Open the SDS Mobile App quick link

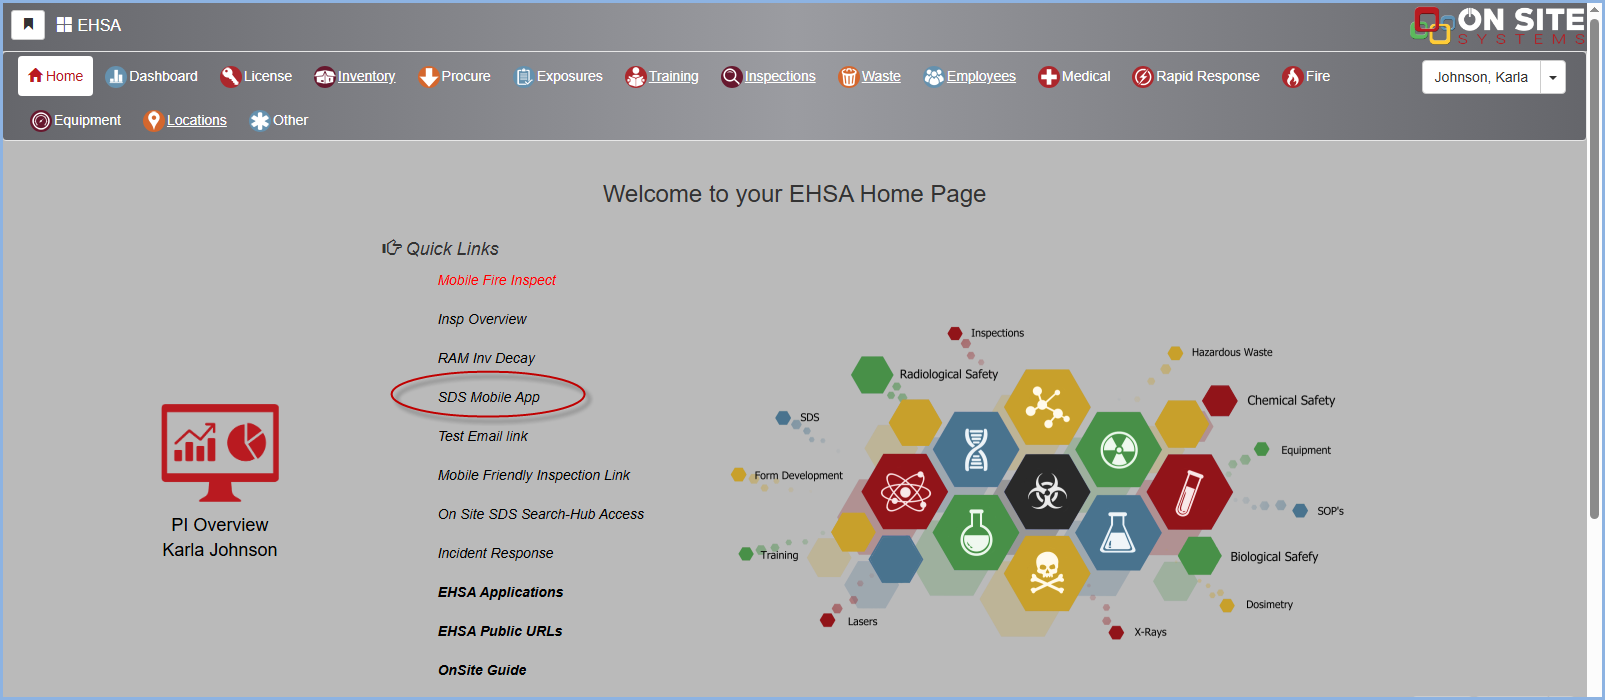click(488, 397)
